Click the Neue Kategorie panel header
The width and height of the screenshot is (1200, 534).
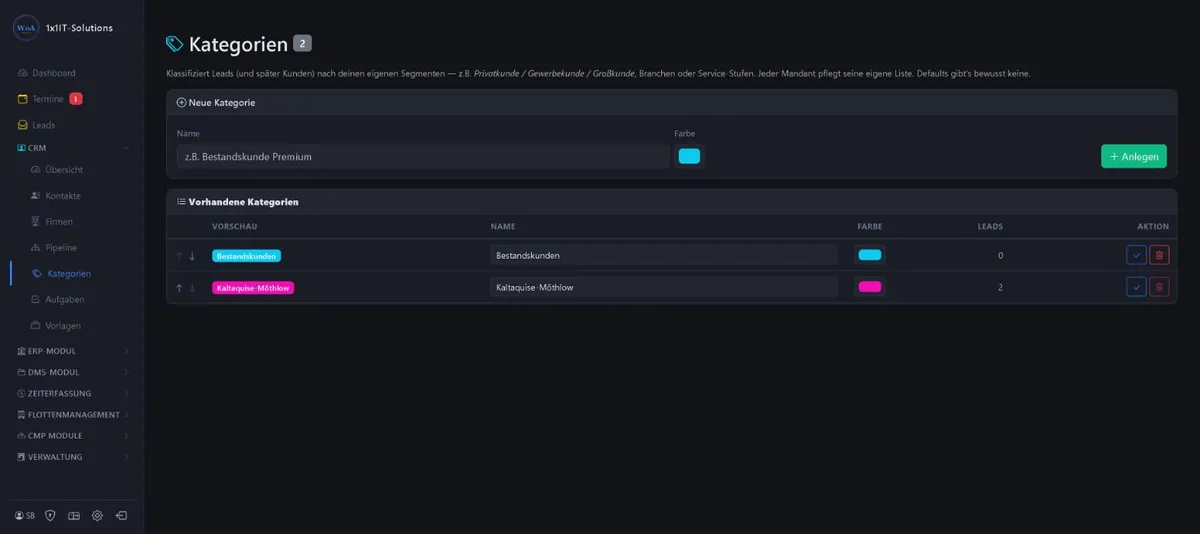(x=672, y=102)
